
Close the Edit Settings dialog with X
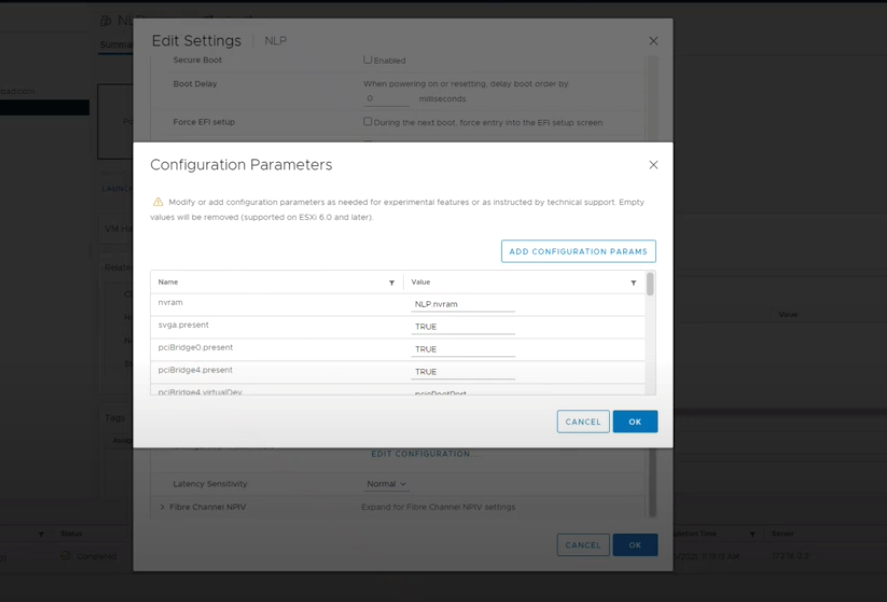[653, 41]
